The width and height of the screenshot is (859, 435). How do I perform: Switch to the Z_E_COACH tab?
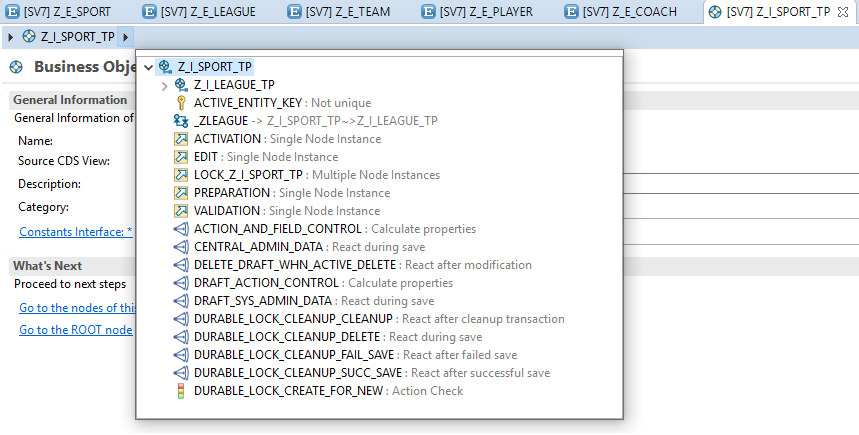[x=621, y=12]
